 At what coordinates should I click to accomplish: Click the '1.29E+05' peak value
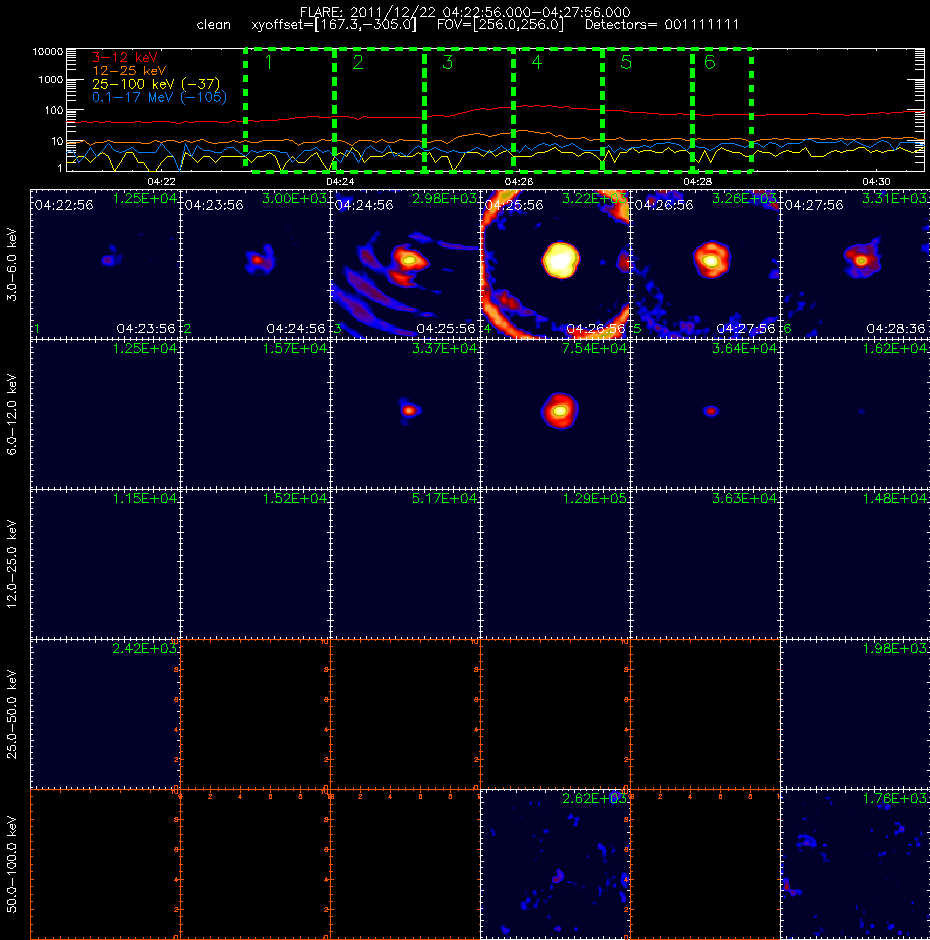click(x=594, y=498)
